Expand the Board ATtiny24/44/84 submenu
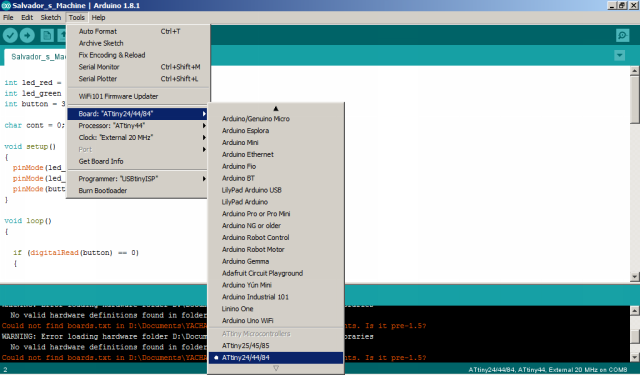This screenshot has width=640, height=375. 138,114
